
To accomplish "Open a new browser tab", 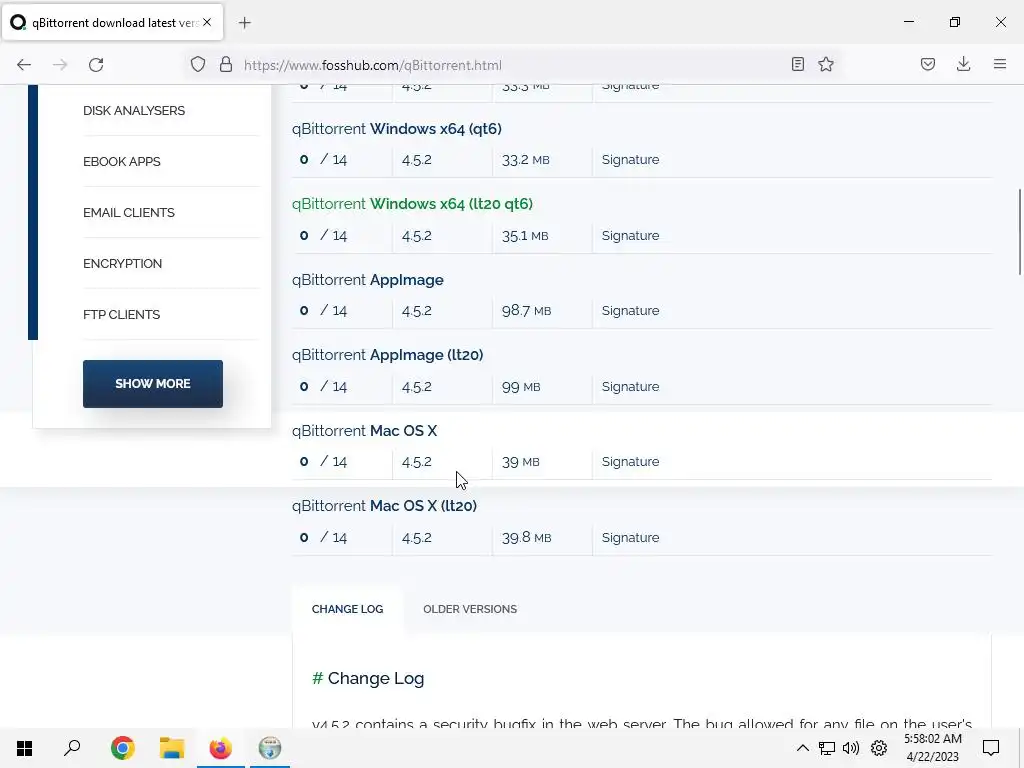I will [x=245, y=23].
